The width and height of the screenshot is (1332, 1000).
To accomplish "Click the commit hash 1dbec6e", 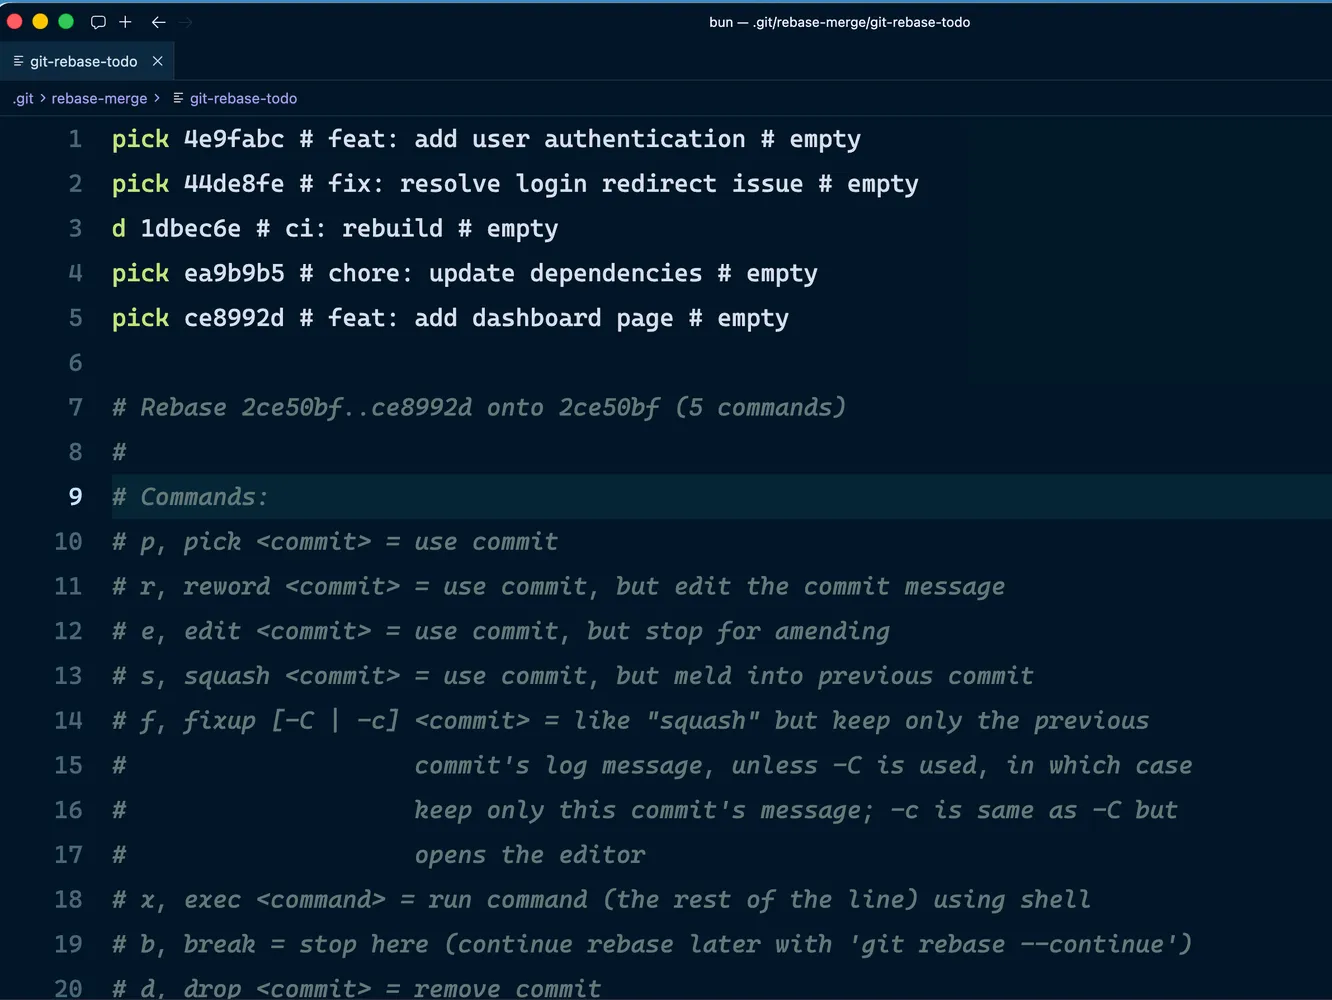I will (190, 229).
